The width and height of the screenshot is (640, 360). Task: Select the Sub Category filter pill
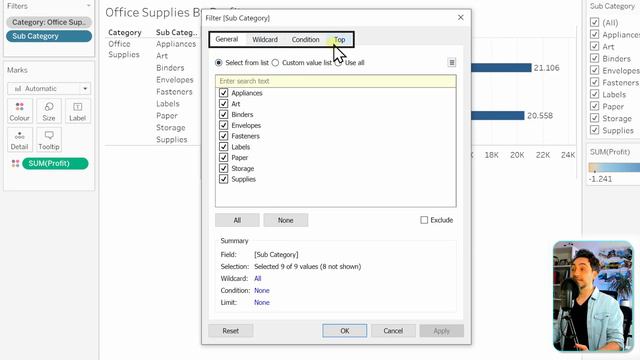49,36
